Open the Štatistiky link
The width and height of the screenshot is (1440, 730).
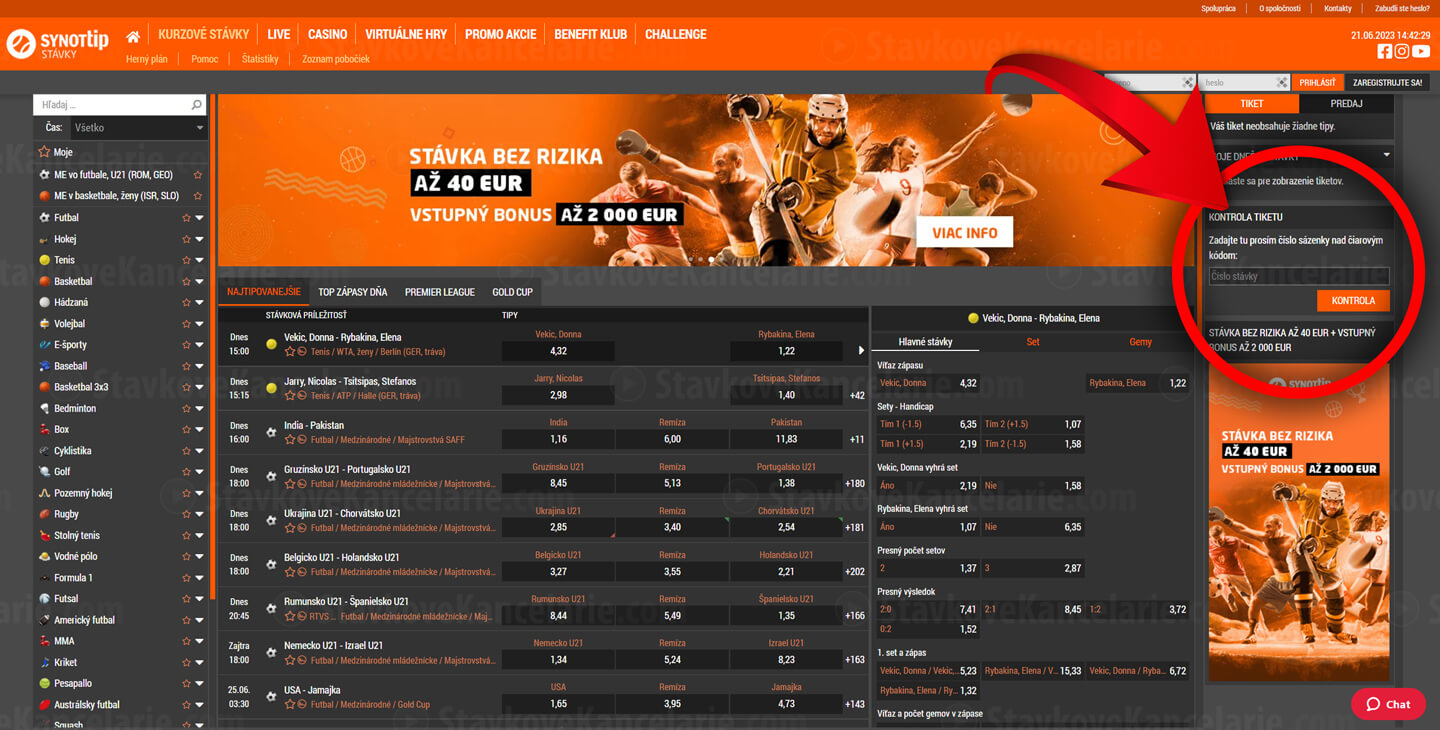tap(260, 59)
